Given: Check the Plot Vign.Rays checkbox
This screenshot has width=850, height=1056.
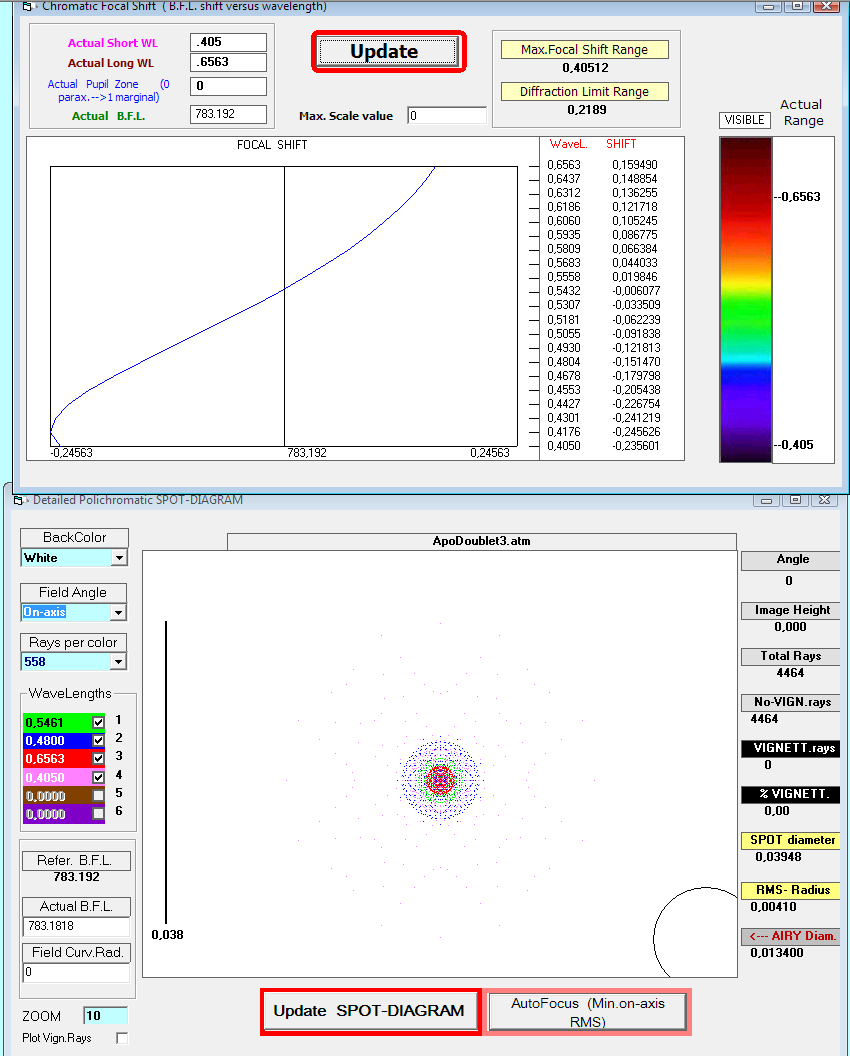Looking at the screenshot, I should point(122,1038).
